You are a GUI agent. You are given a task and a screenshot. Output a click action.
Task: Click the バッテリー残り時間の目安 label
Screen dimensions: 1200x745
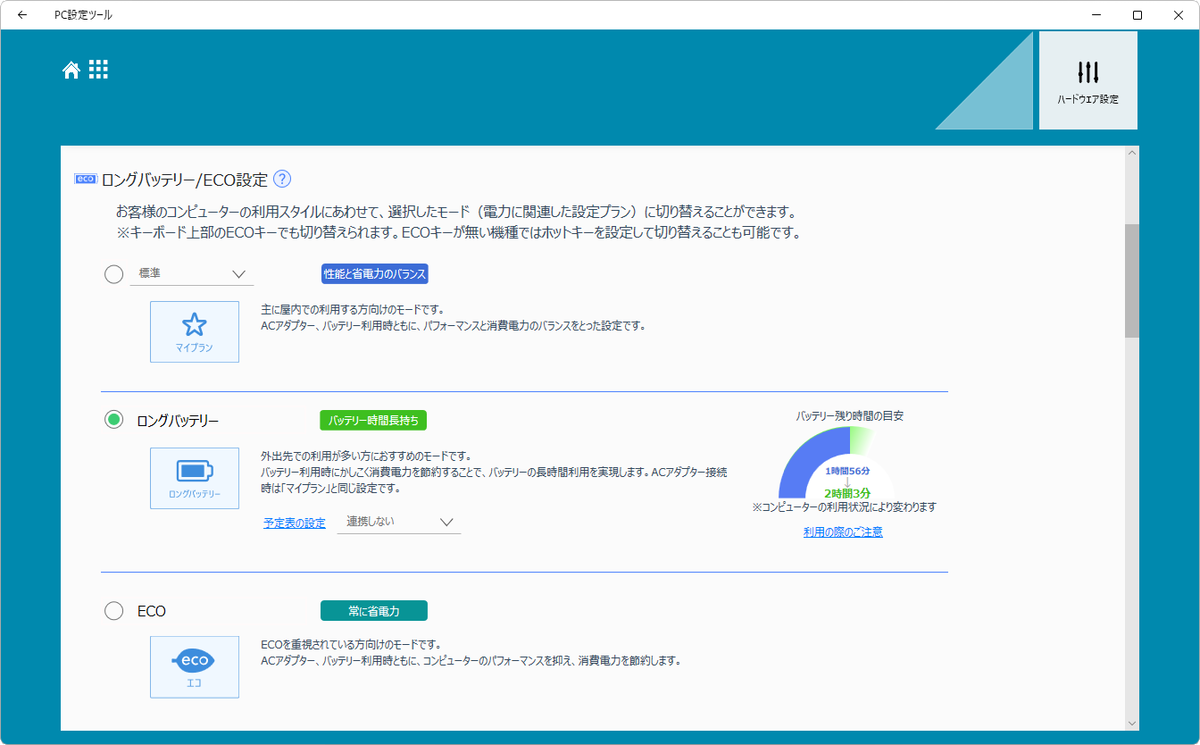pos(849,415)
